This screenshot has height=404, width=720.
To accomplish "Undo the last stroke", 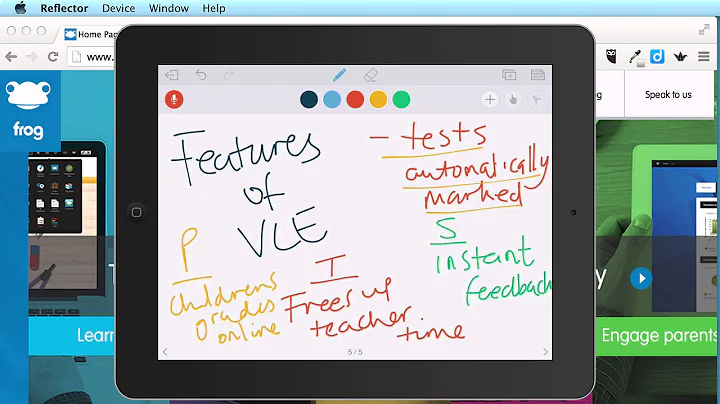I will point(201,74).
